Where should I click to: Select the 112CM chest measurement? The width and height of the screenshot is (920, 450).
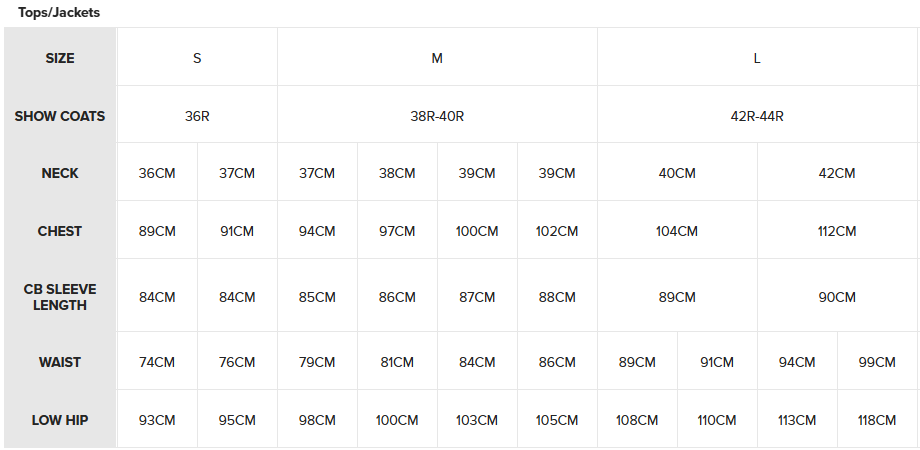tap(837, 231)
